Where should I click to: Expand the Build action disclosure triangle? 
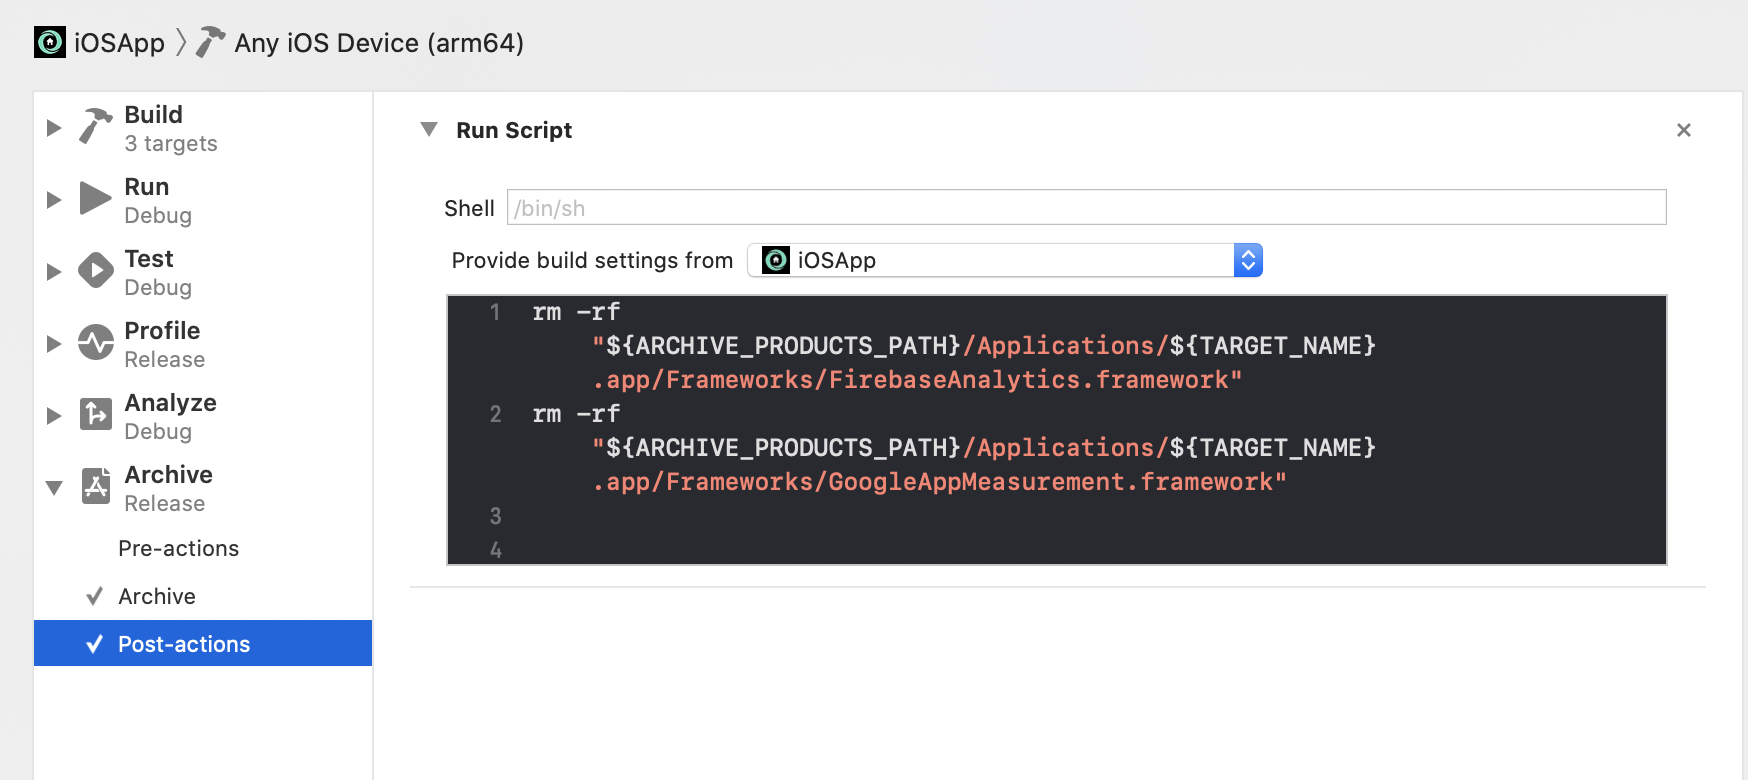pos(54,128)
